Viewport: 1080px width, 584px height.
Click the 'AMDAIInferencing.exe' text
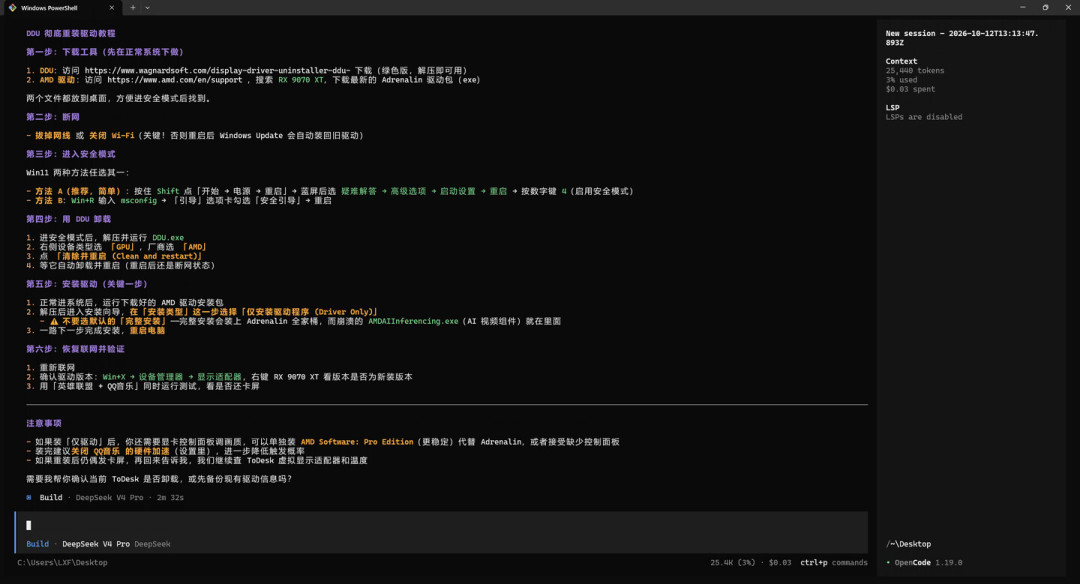pyautogui.click(x=413, y=322)
